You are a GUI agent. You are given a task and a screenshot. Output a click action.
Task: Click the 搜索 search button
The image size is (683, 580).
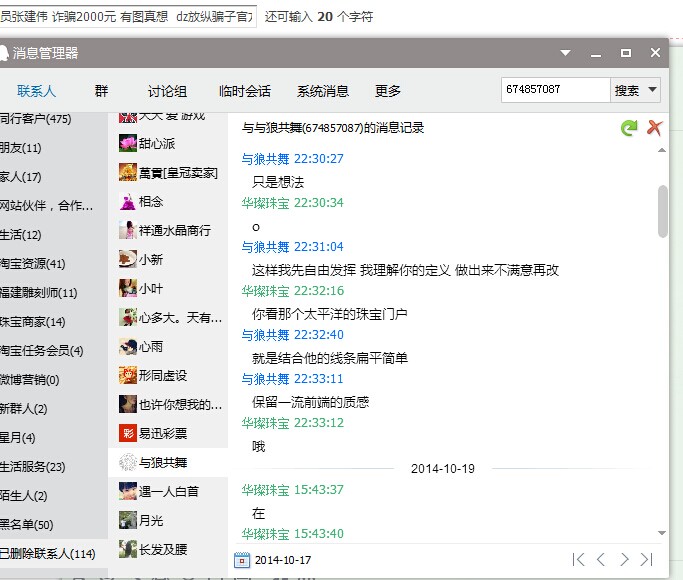[x=627, y=90]
